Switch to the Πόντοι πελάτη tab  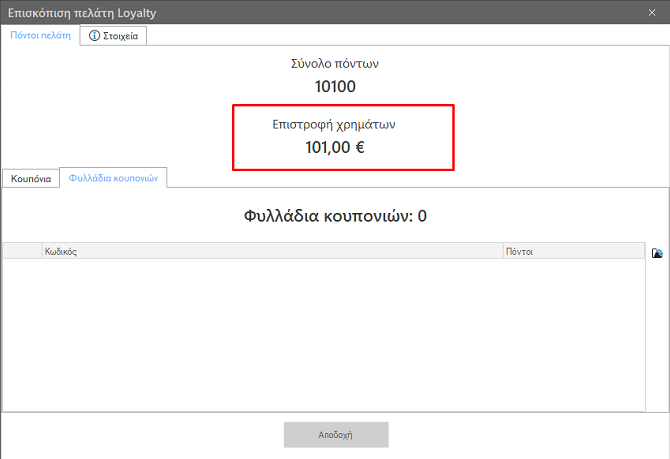[x=41, y=35]
